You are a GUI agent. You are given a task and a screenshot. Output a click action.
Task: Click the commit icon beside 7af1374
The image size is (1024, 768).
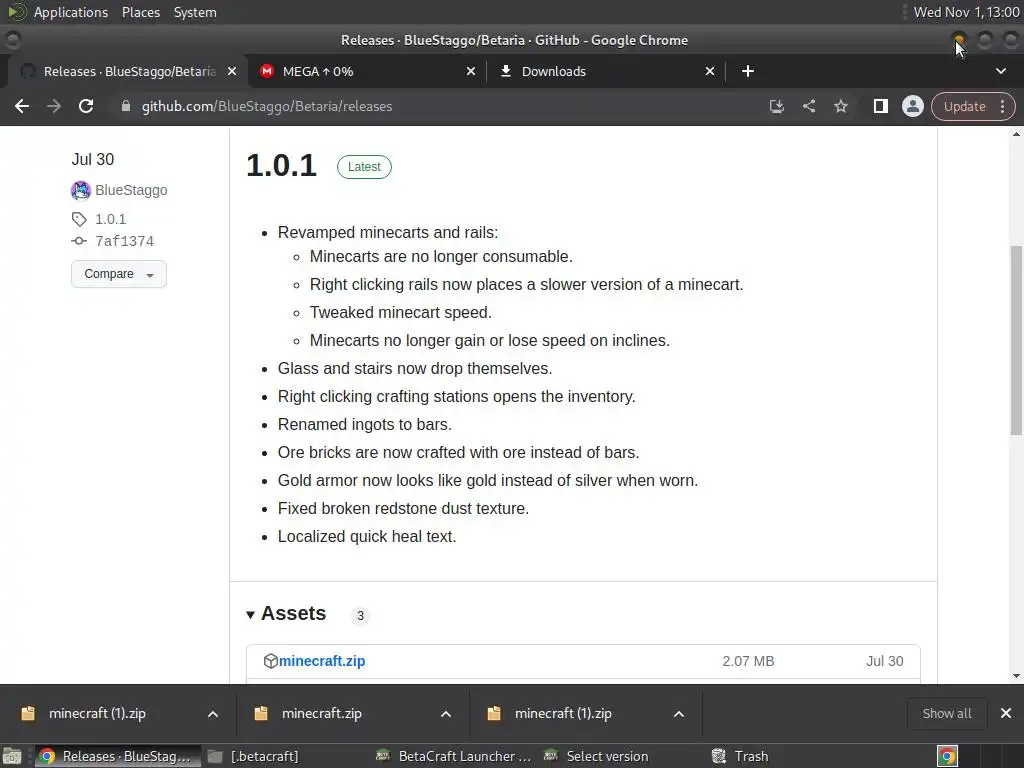click(79, 241)
